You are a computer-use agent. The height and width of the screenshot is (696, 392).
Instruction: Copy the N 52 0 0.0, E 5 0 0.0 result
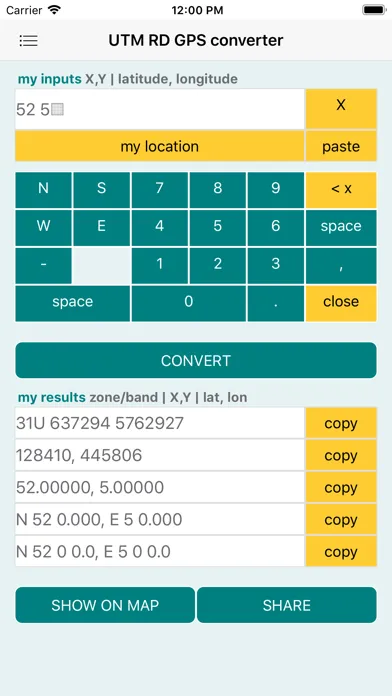point(341,552)
